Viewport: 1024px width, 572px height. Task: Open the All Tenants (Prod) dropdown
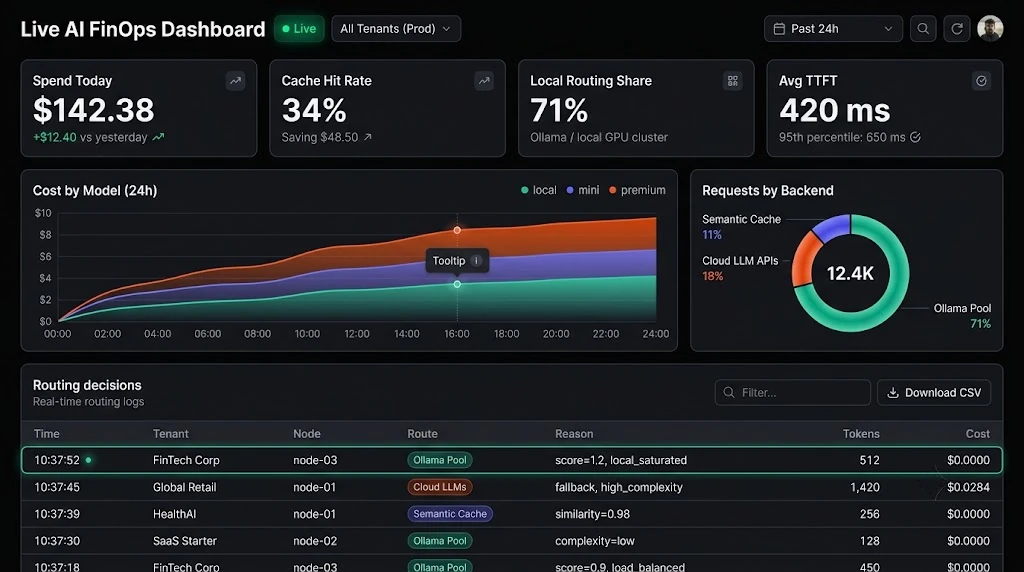click(396, 29)
